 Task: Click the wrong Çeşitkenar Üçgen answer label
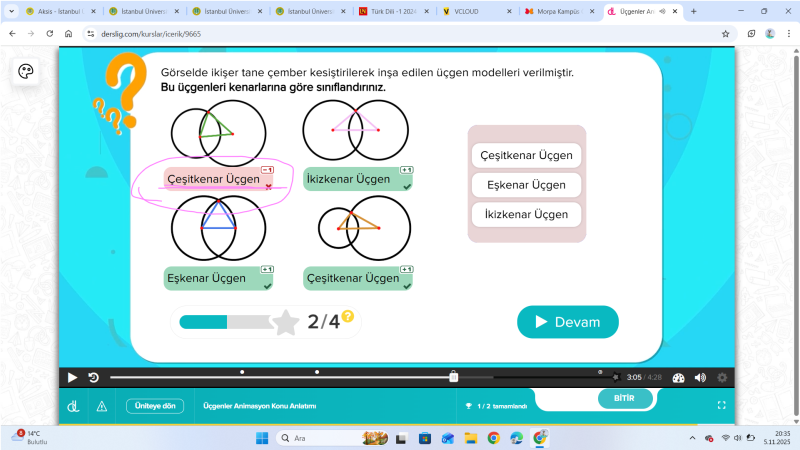click(x=218, y=179)
